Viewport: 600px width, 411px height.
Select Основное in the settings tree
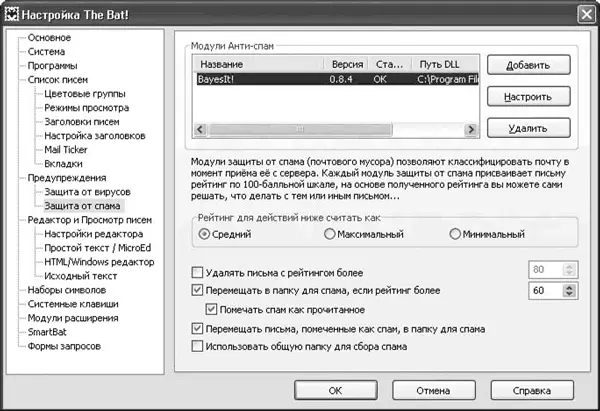[x=49, y=38]
